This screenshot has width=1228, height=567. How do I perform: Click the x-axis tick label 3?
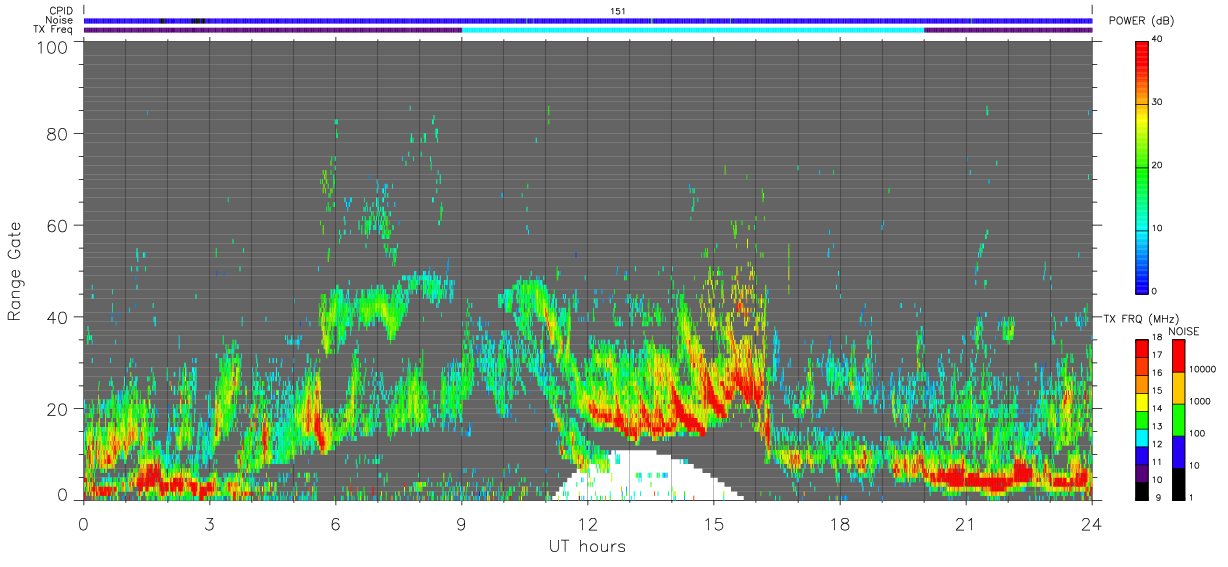(x=209, y=523)
